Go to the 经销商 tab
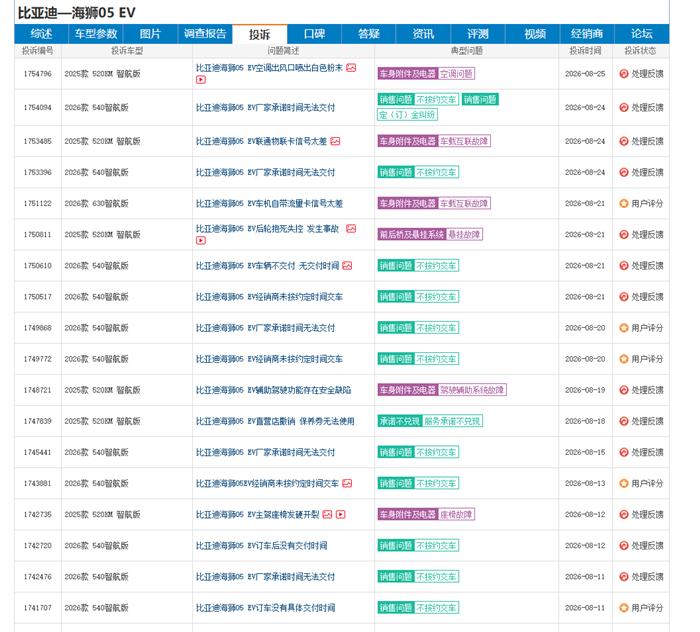 (587, 34)
